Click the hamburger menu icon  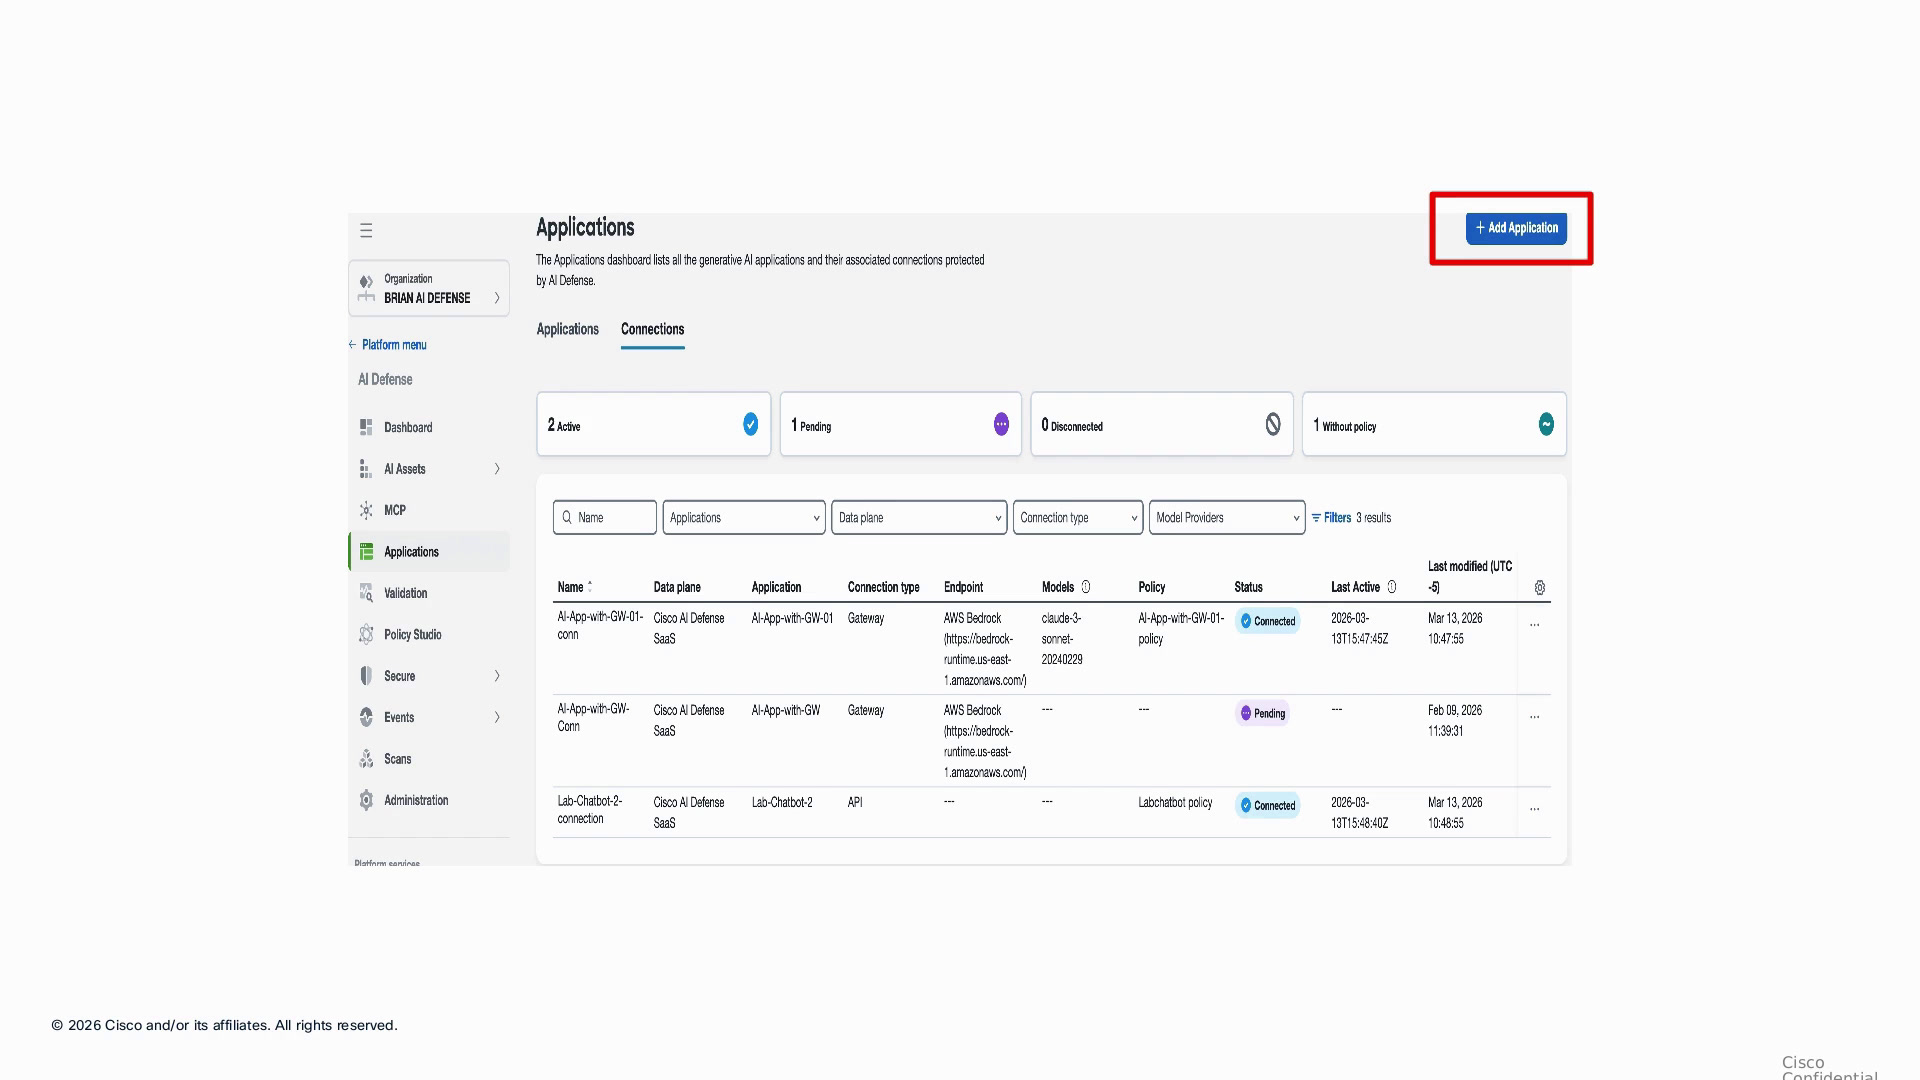click(366, 231)
